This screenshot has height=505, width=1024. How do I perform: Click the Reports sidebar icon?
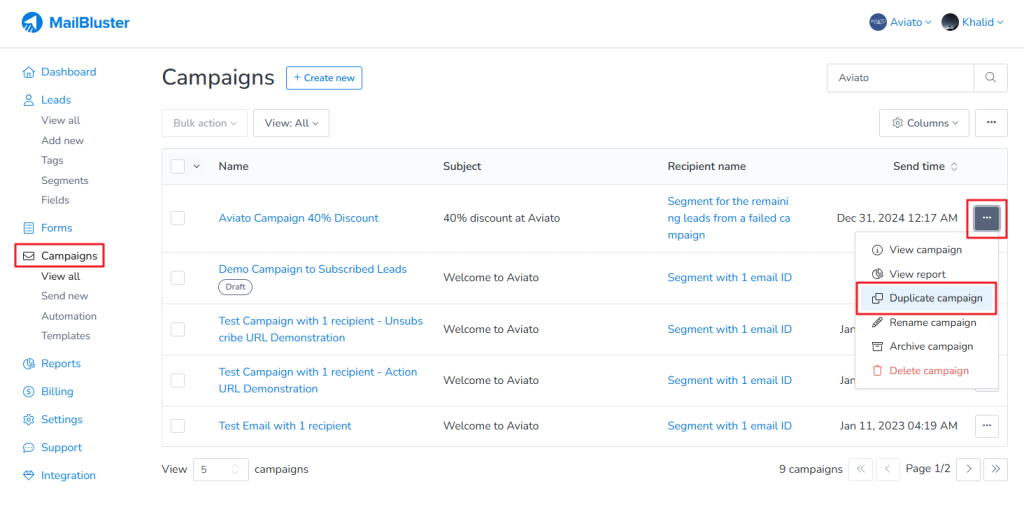point(28,364)
